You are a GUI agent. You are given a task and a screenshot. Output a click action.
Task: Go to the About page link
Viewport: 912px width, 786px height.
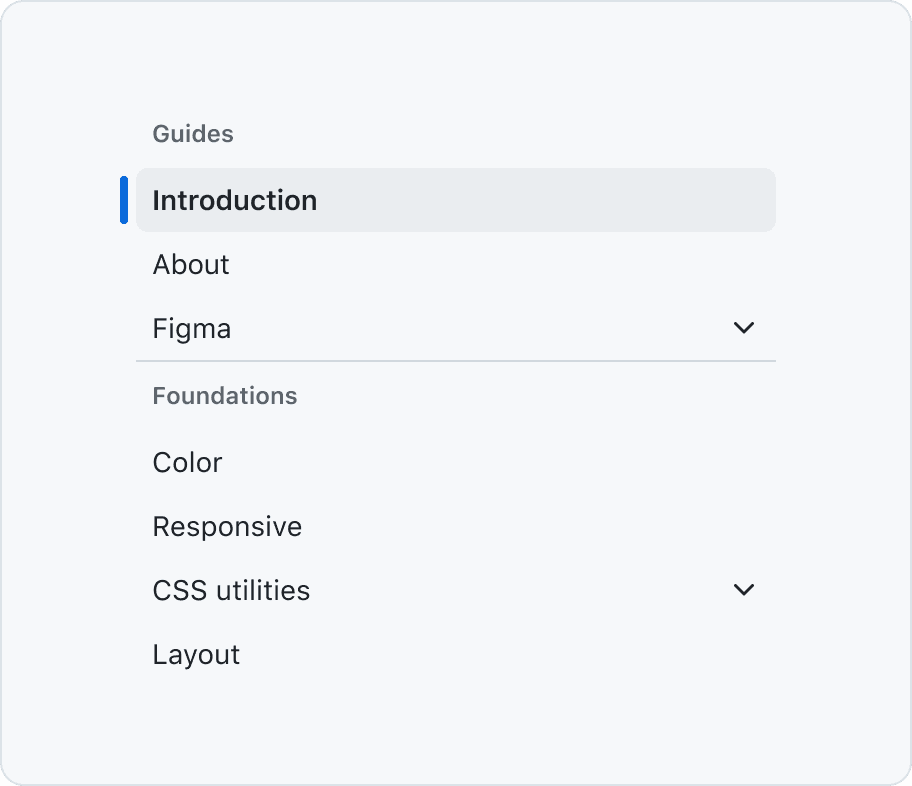(191, 264)
